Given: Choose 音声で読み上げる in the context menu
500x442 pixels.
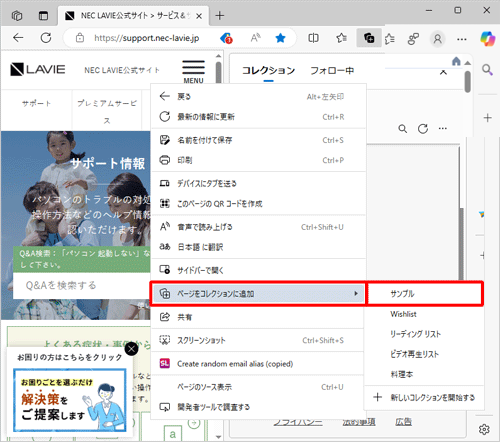Looking at the screenshot, I should (258, 227).
